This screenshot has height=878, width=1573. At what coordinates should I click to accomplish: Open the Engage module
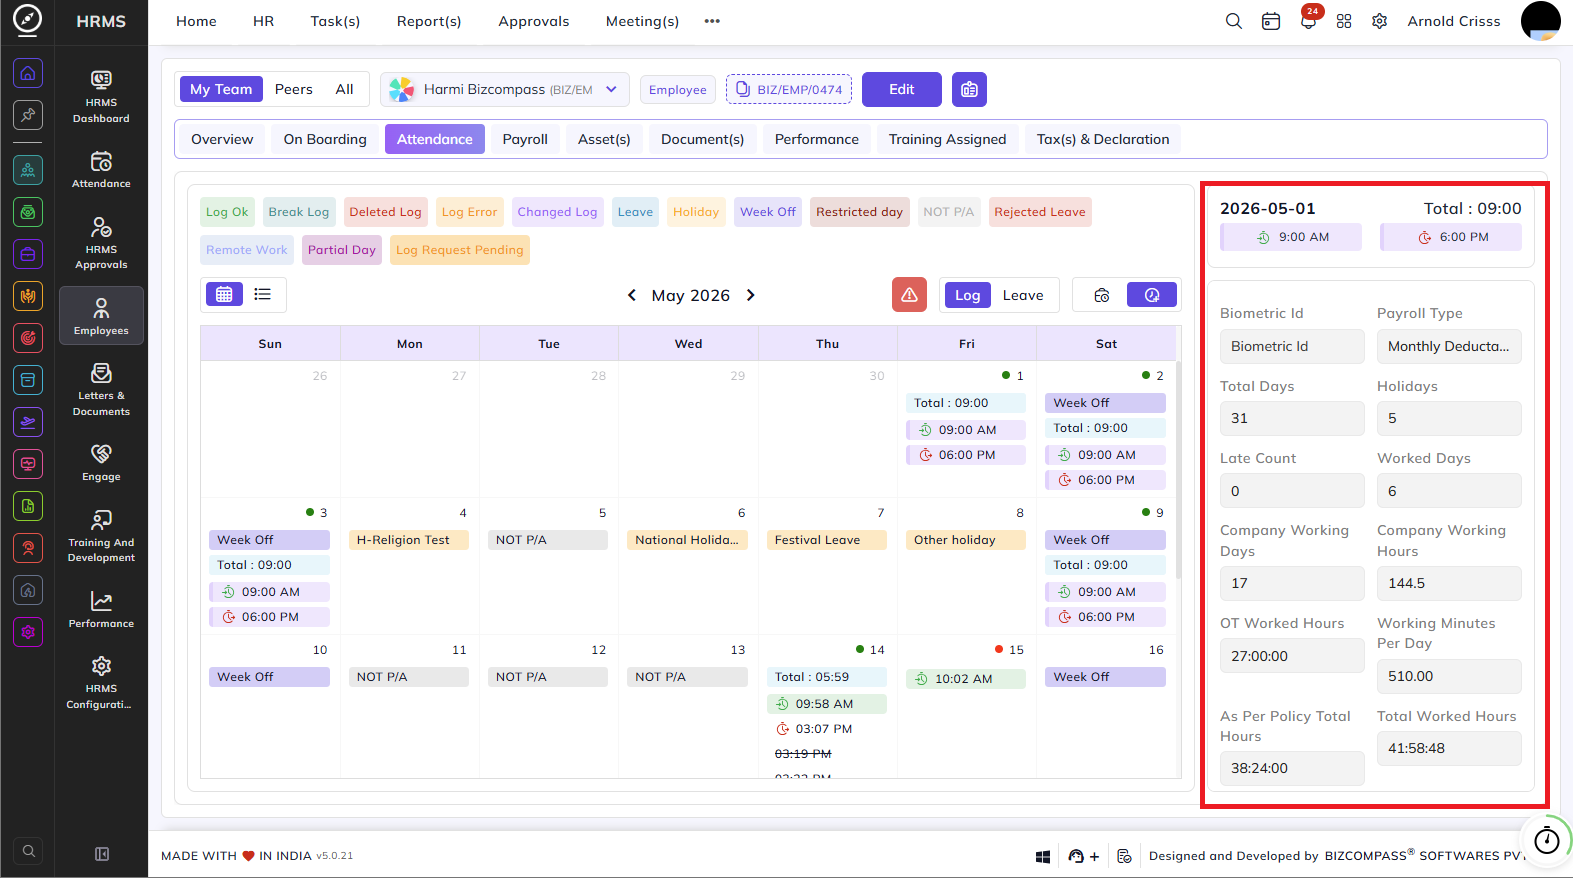(101, 463)
